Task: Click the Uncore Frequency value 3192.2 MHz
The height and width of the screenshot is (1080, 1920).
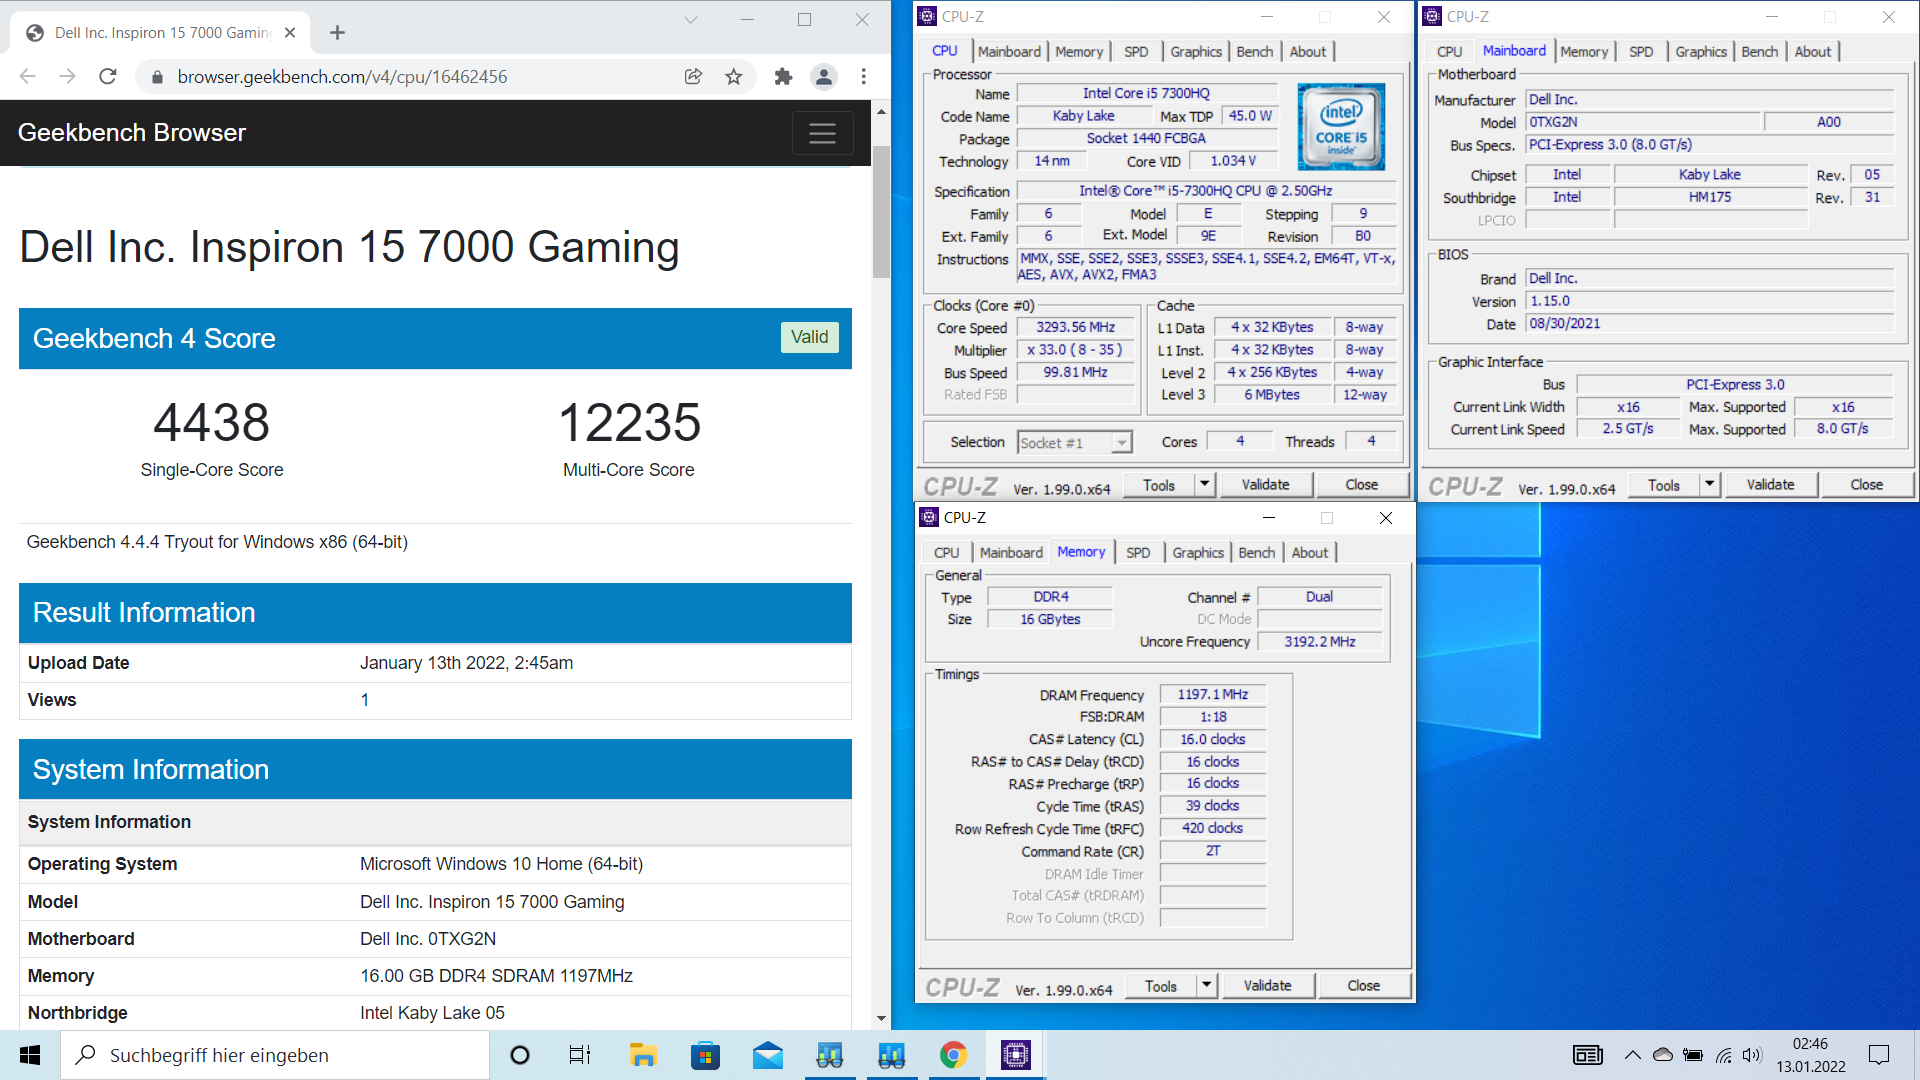Action: 1320,642
